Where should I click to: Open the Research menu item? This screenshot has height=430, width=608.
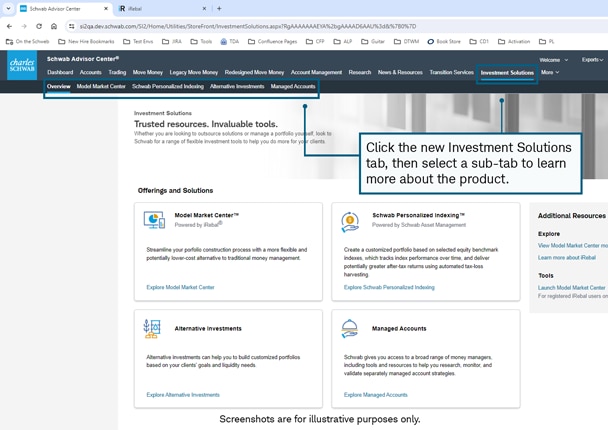coord(360,73)
